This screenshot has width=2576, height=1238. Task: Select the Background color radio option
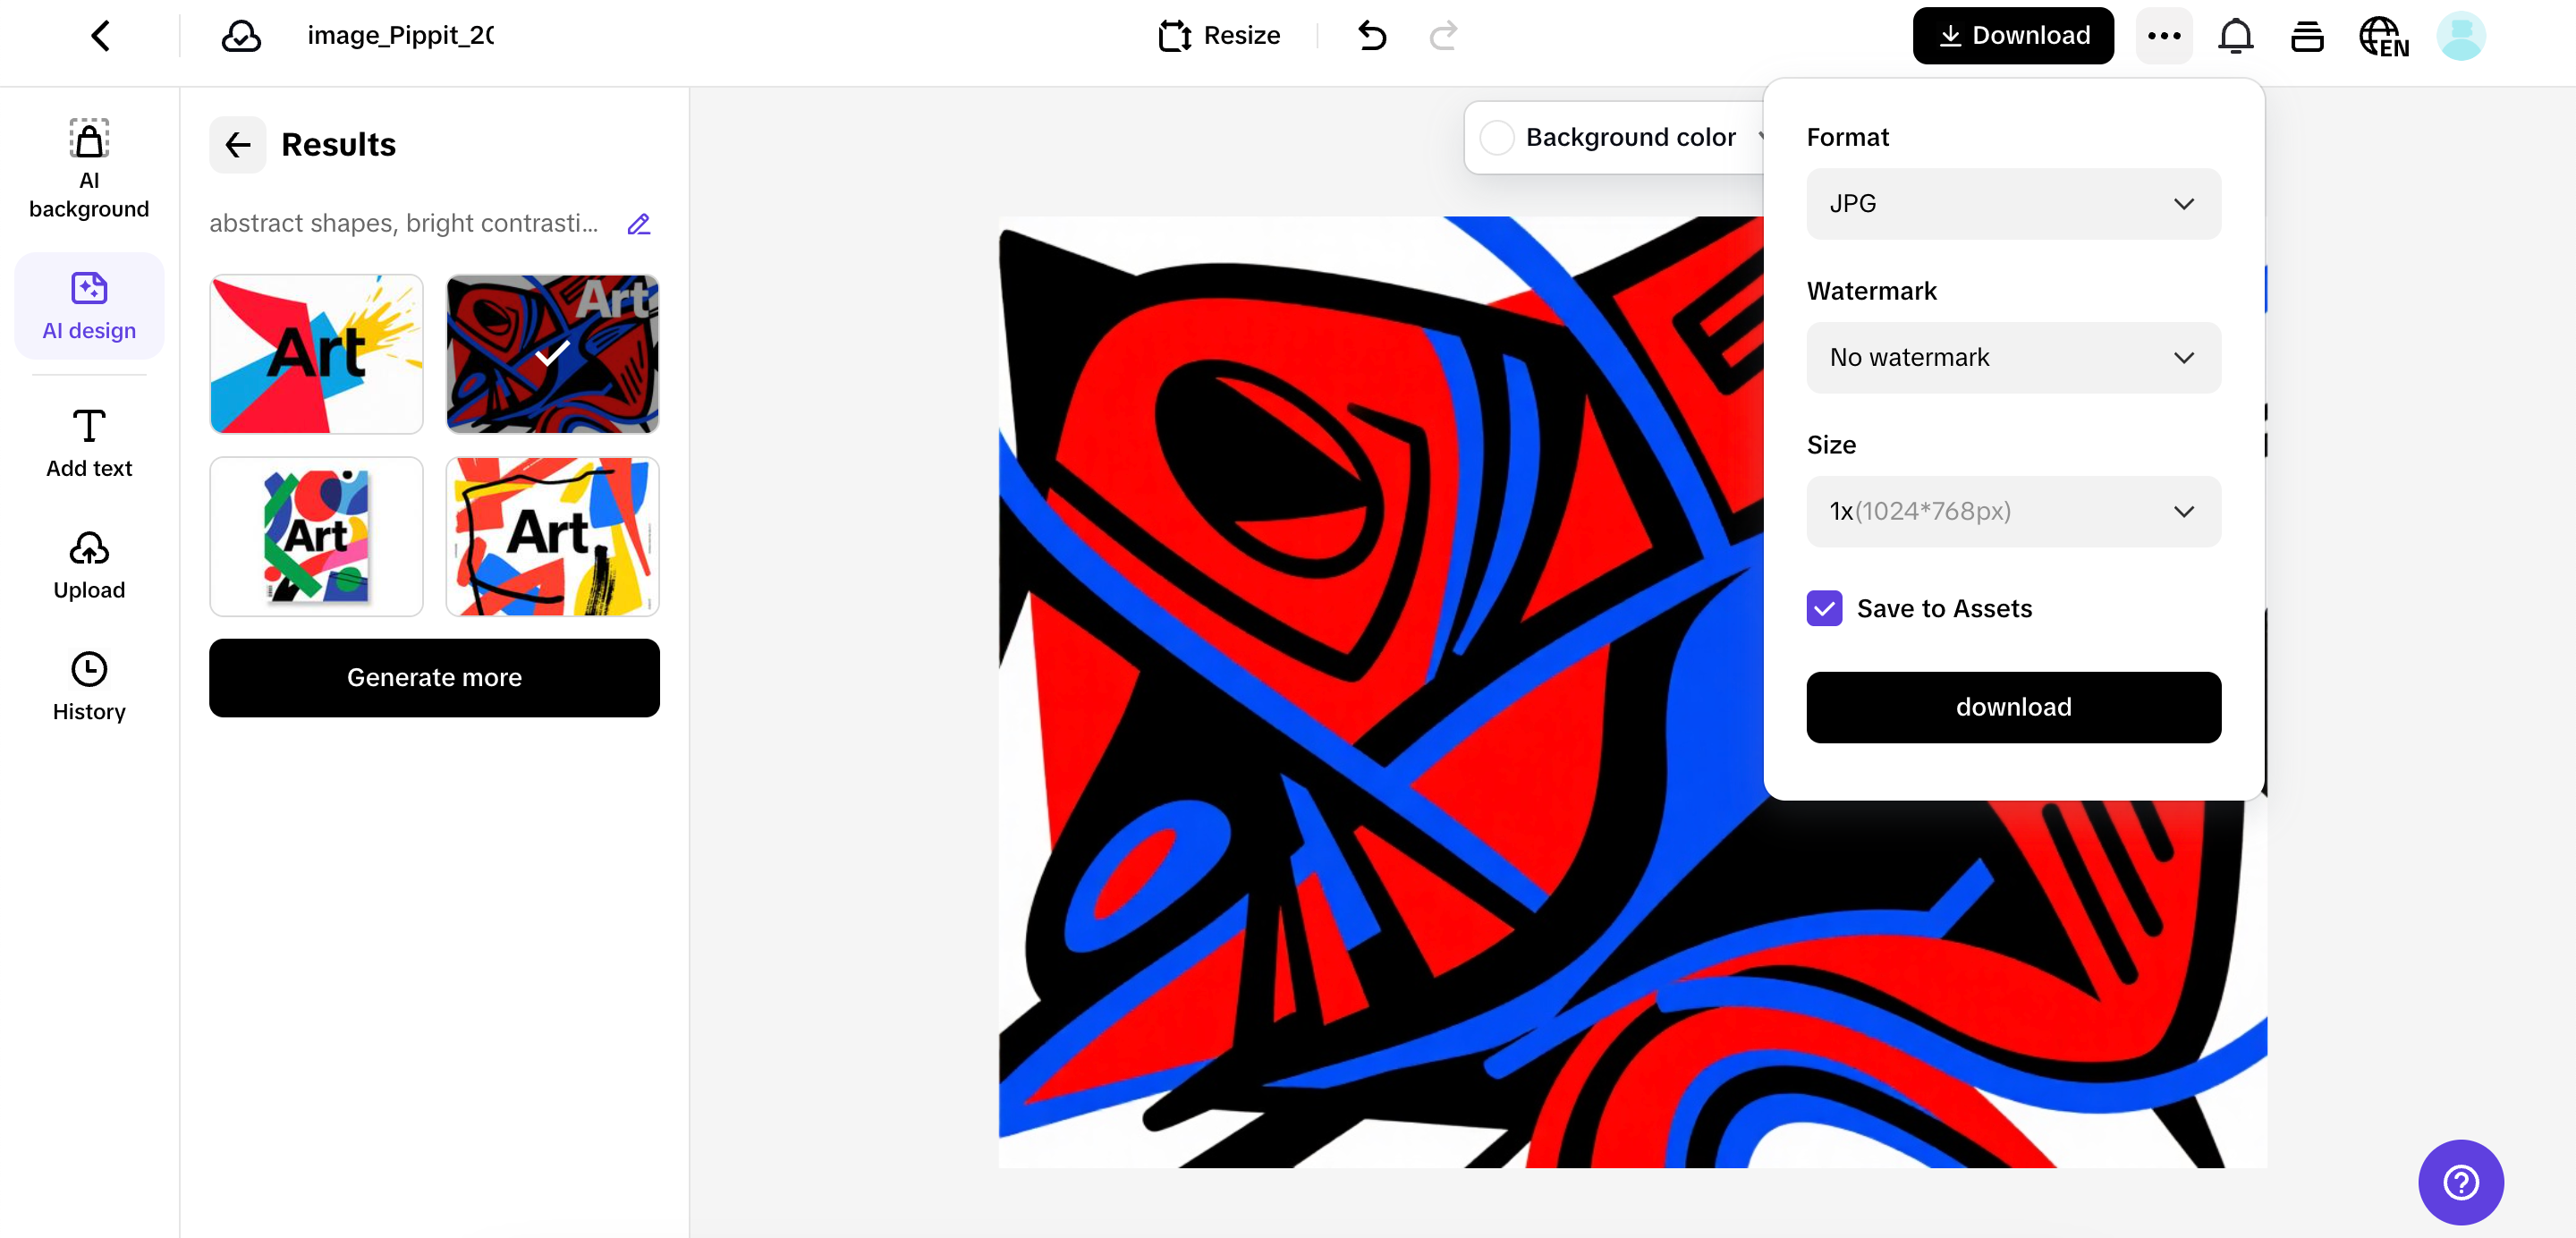pyautogui.click(x=1496, y=137)
